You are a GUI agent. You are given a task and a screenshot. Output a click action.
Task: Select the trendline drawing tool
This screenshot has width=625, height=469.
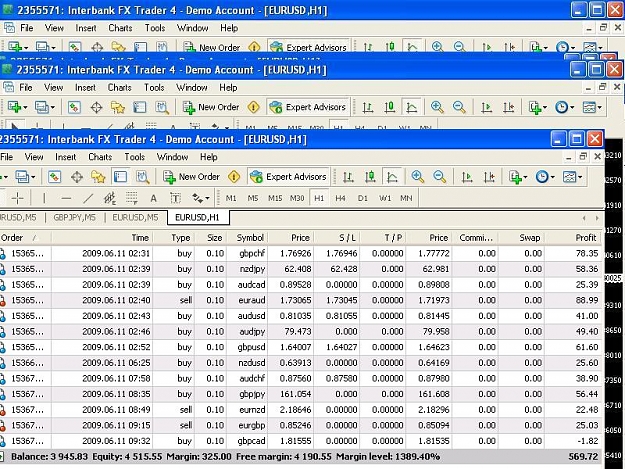click(88, 198)
